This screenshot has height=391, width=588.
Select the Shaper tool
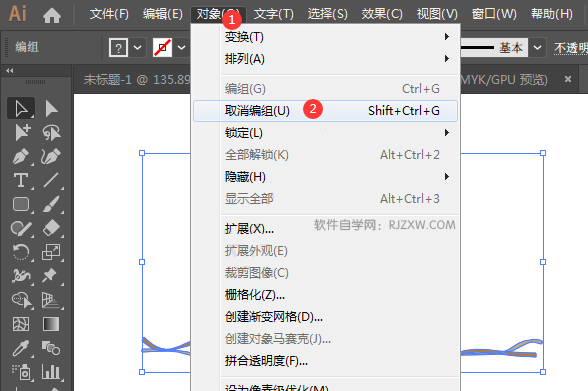[21, 228]
